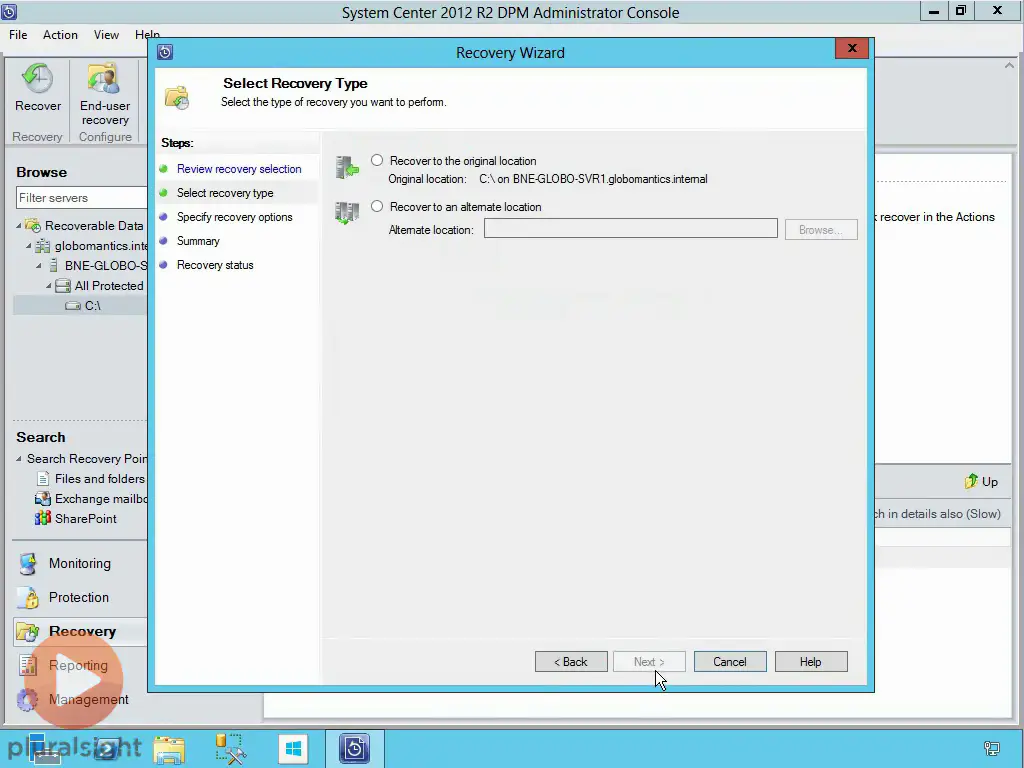Click the Up folder button

(x=981, y=481)
